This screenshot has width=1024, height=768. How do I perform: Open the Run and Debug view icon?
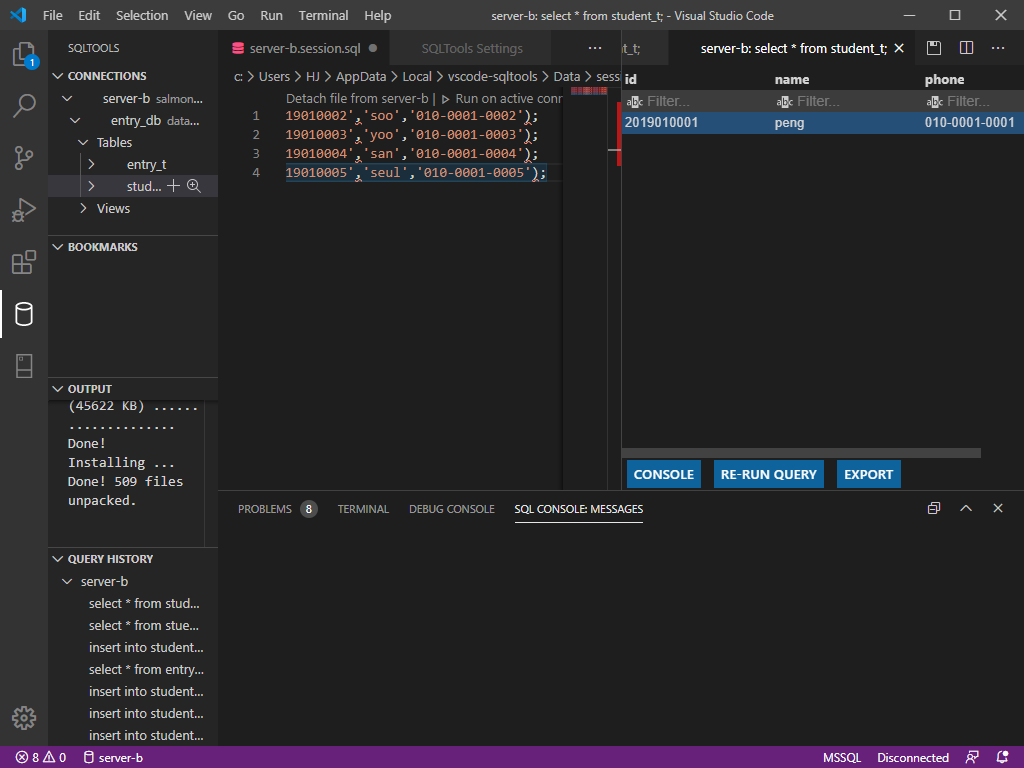tap(24, 210)
